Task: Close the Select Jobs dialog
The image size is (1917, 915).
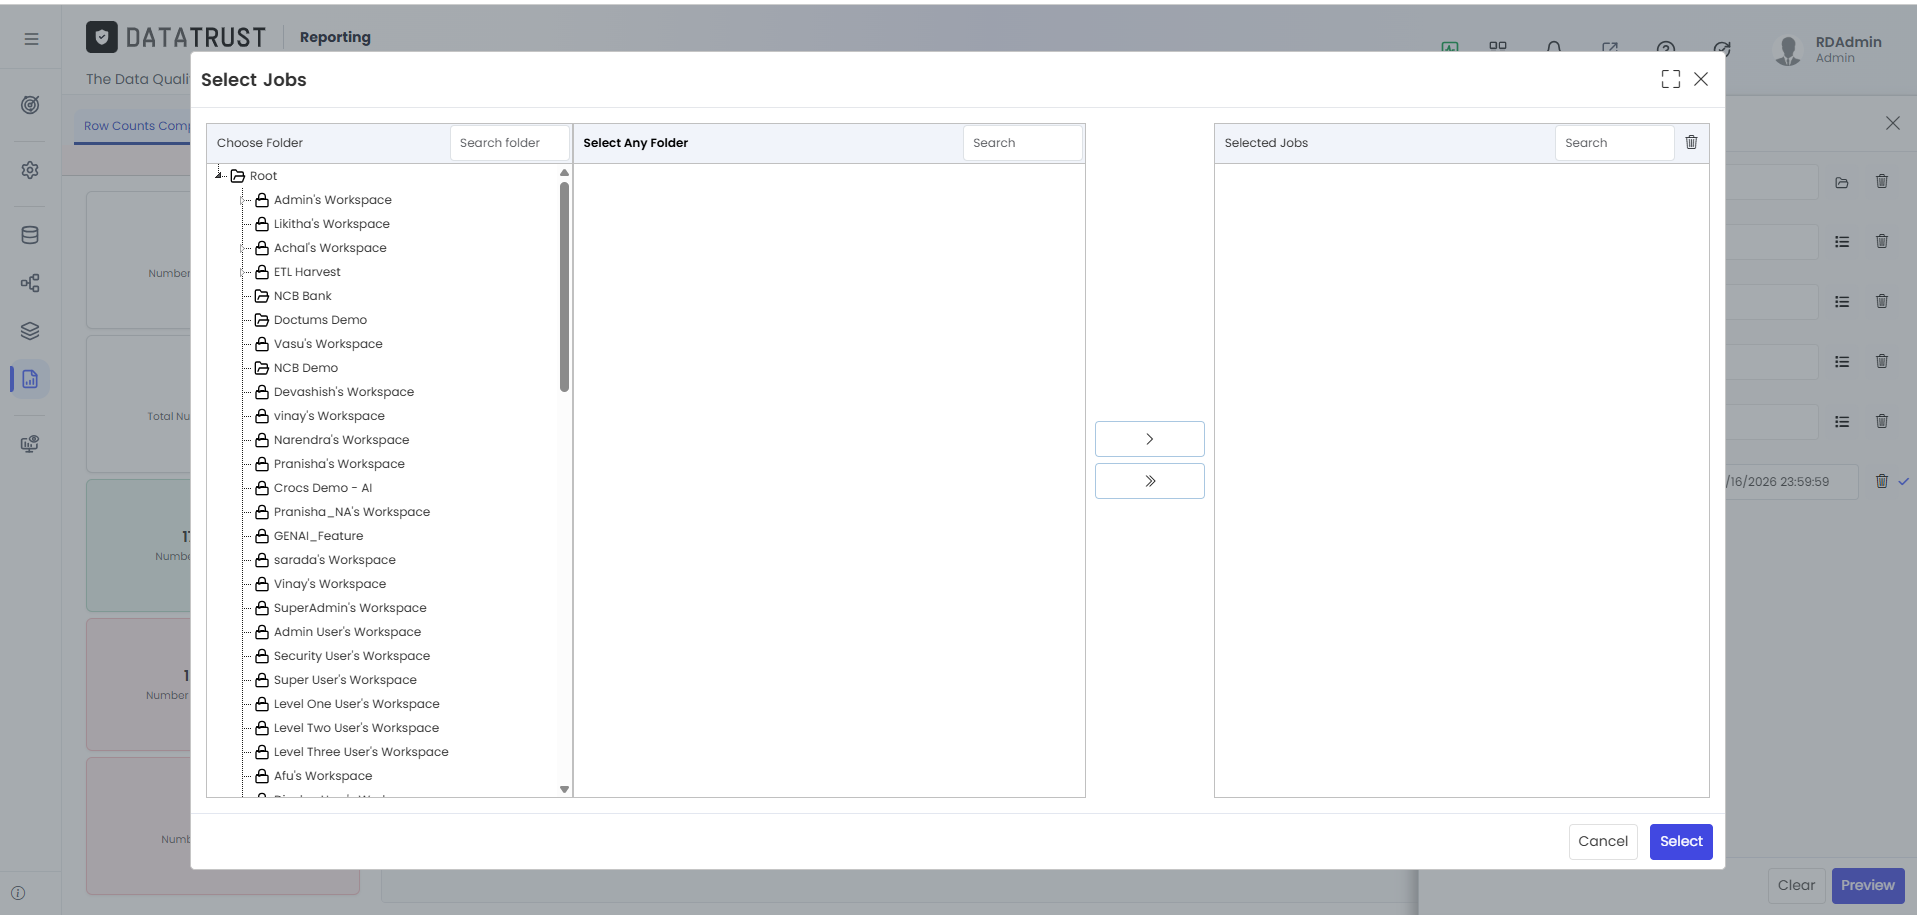Action: coord(1700,79)
